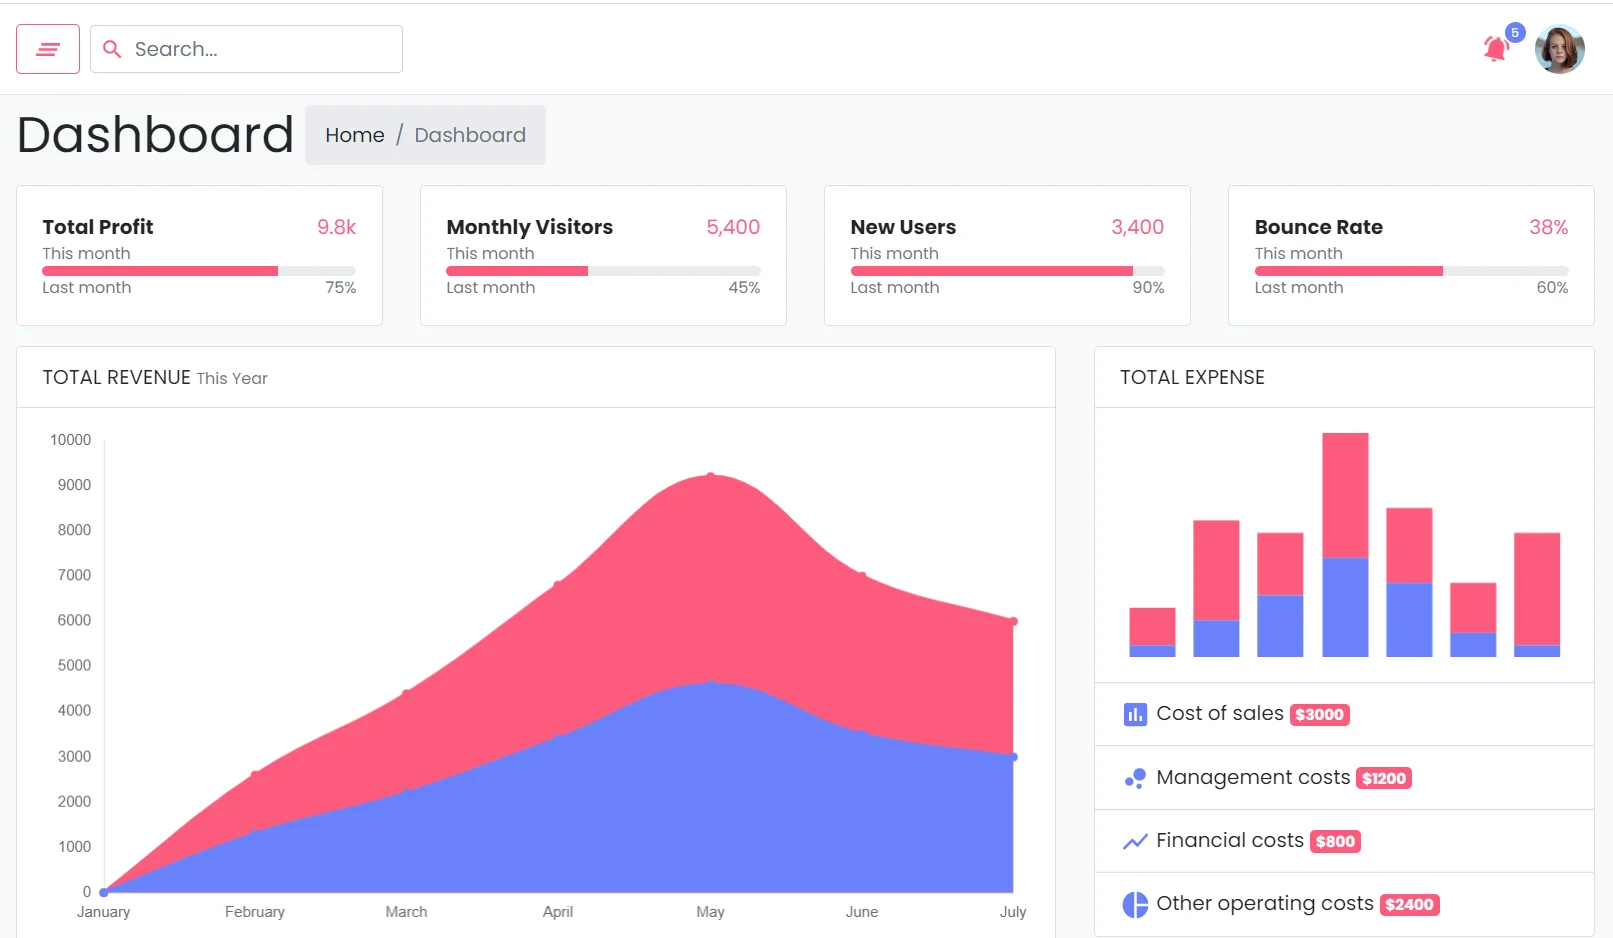Viewport: 1613px width, 938px height.
Task: Click the Total Profit progress bar
Action: [199, 271]
